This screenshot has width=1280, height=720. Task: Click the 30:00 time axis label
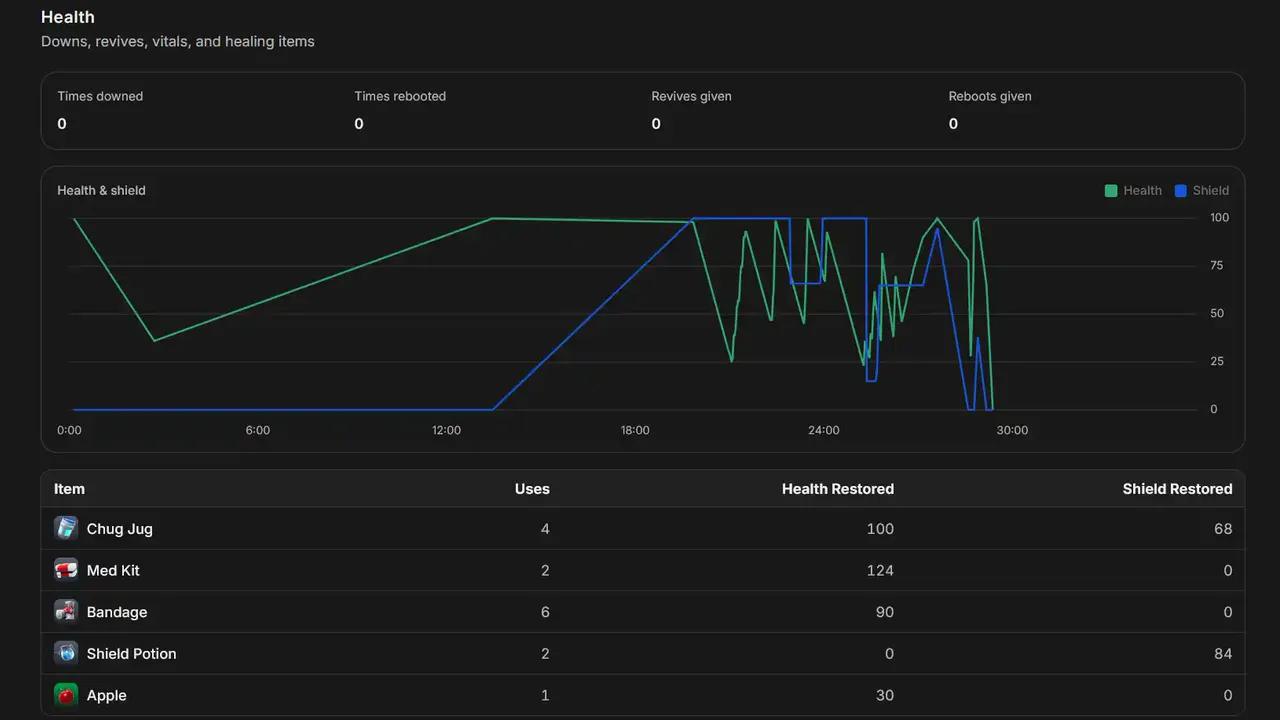pyautogui.click(x=1012, y=430)
